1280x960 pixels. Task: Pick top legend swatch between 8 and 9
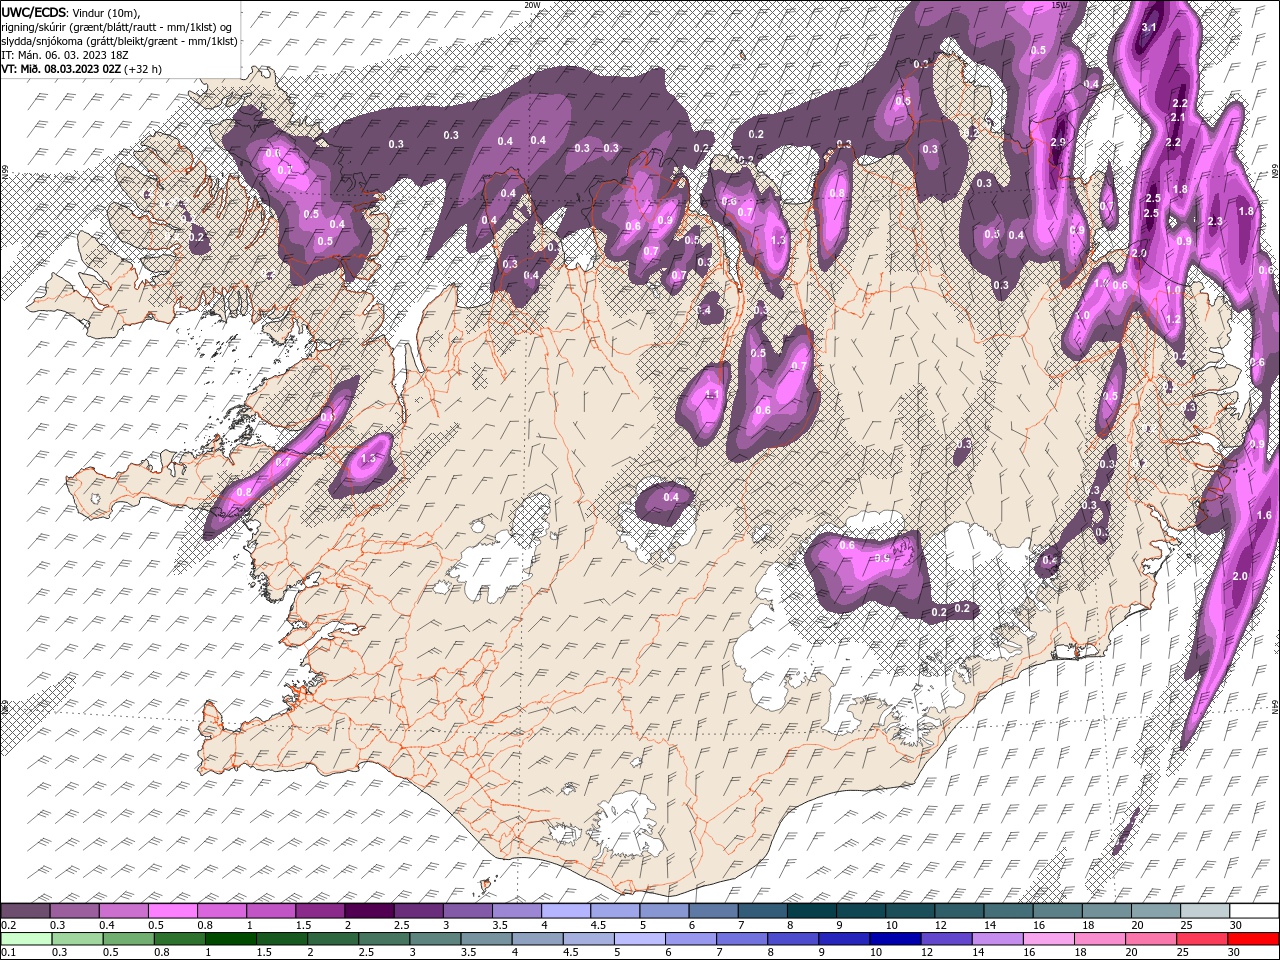click(x=811, y=911)
